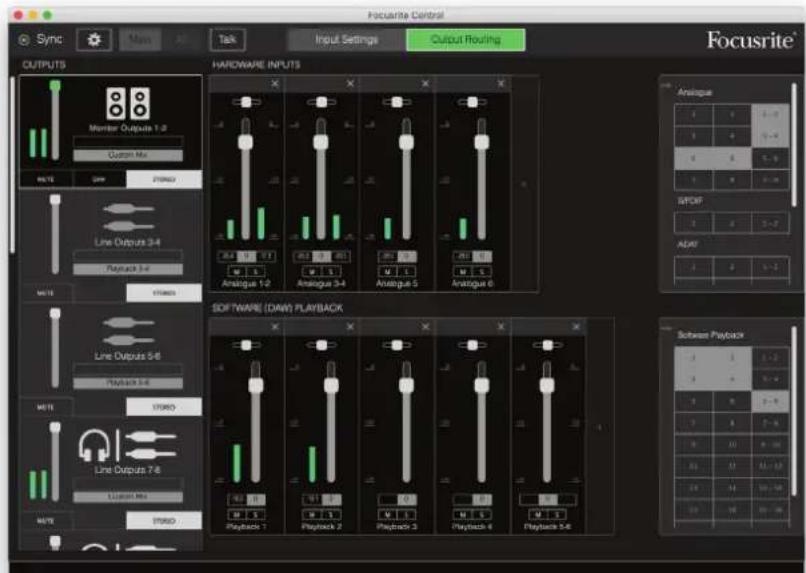
Task: Click the Analogue 5 pan control
Action: pos(397,102)
